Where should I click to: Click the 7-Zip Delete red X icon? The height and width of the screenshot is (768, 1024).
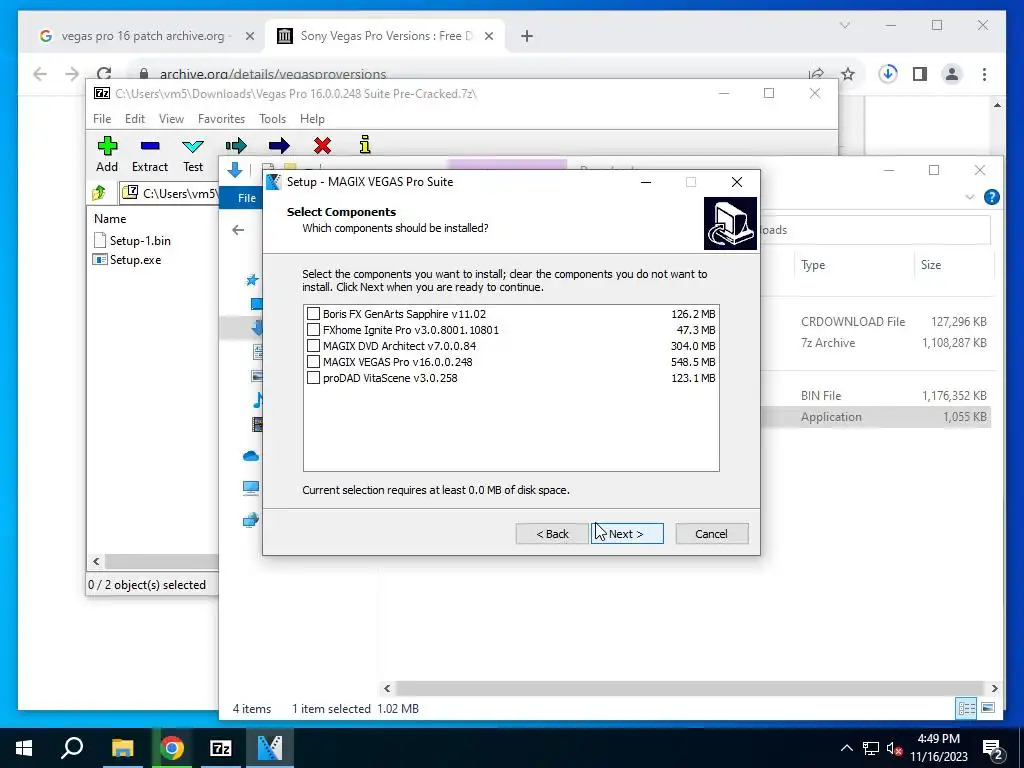coord(322,145)
